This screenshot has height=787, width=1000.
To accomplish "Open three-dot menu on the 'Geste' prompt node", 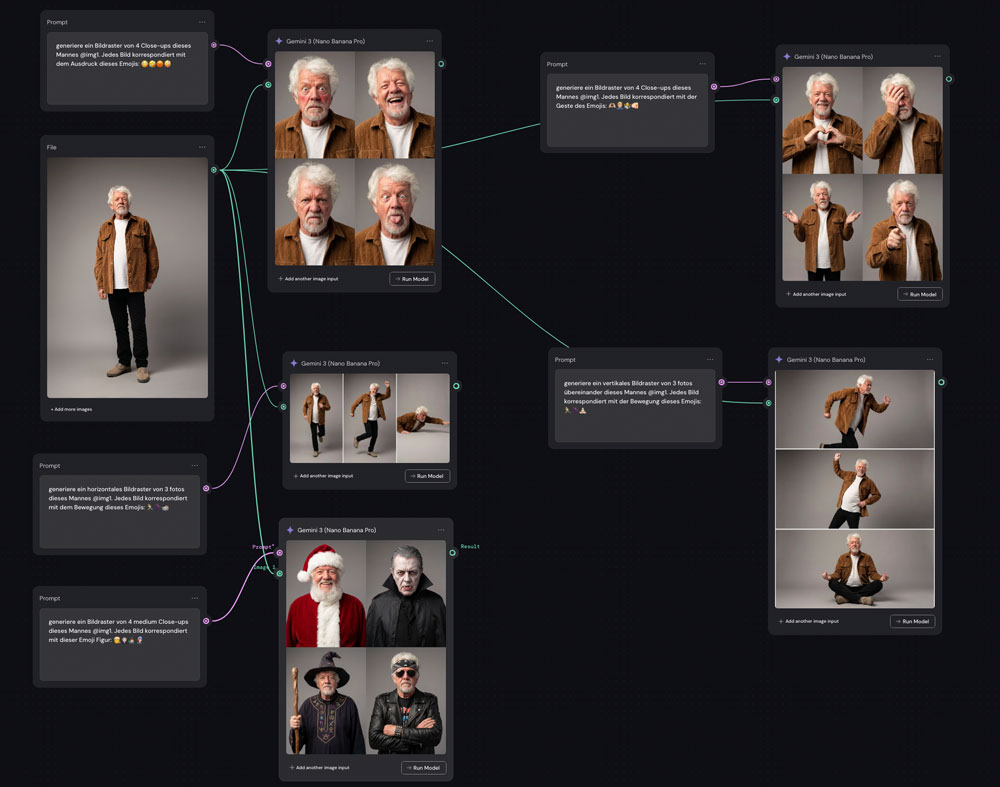I will coord(703,64).
